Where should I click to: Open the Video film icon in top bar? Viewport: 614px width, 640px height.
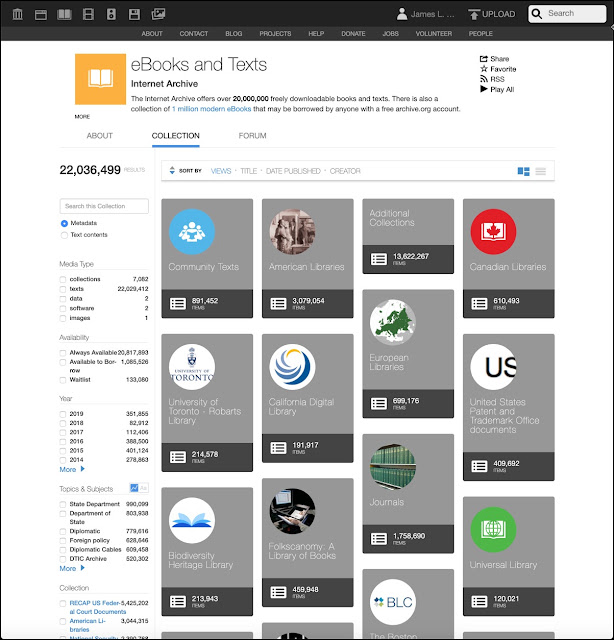point(88,14)
